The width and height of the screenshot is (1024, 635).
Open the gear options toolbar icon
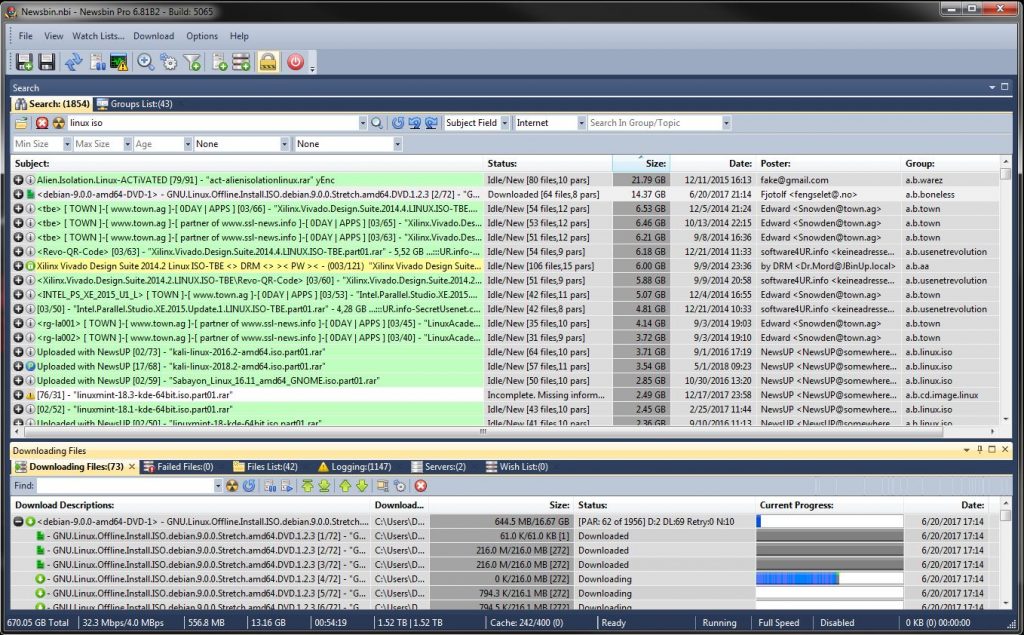click(169, 62)
